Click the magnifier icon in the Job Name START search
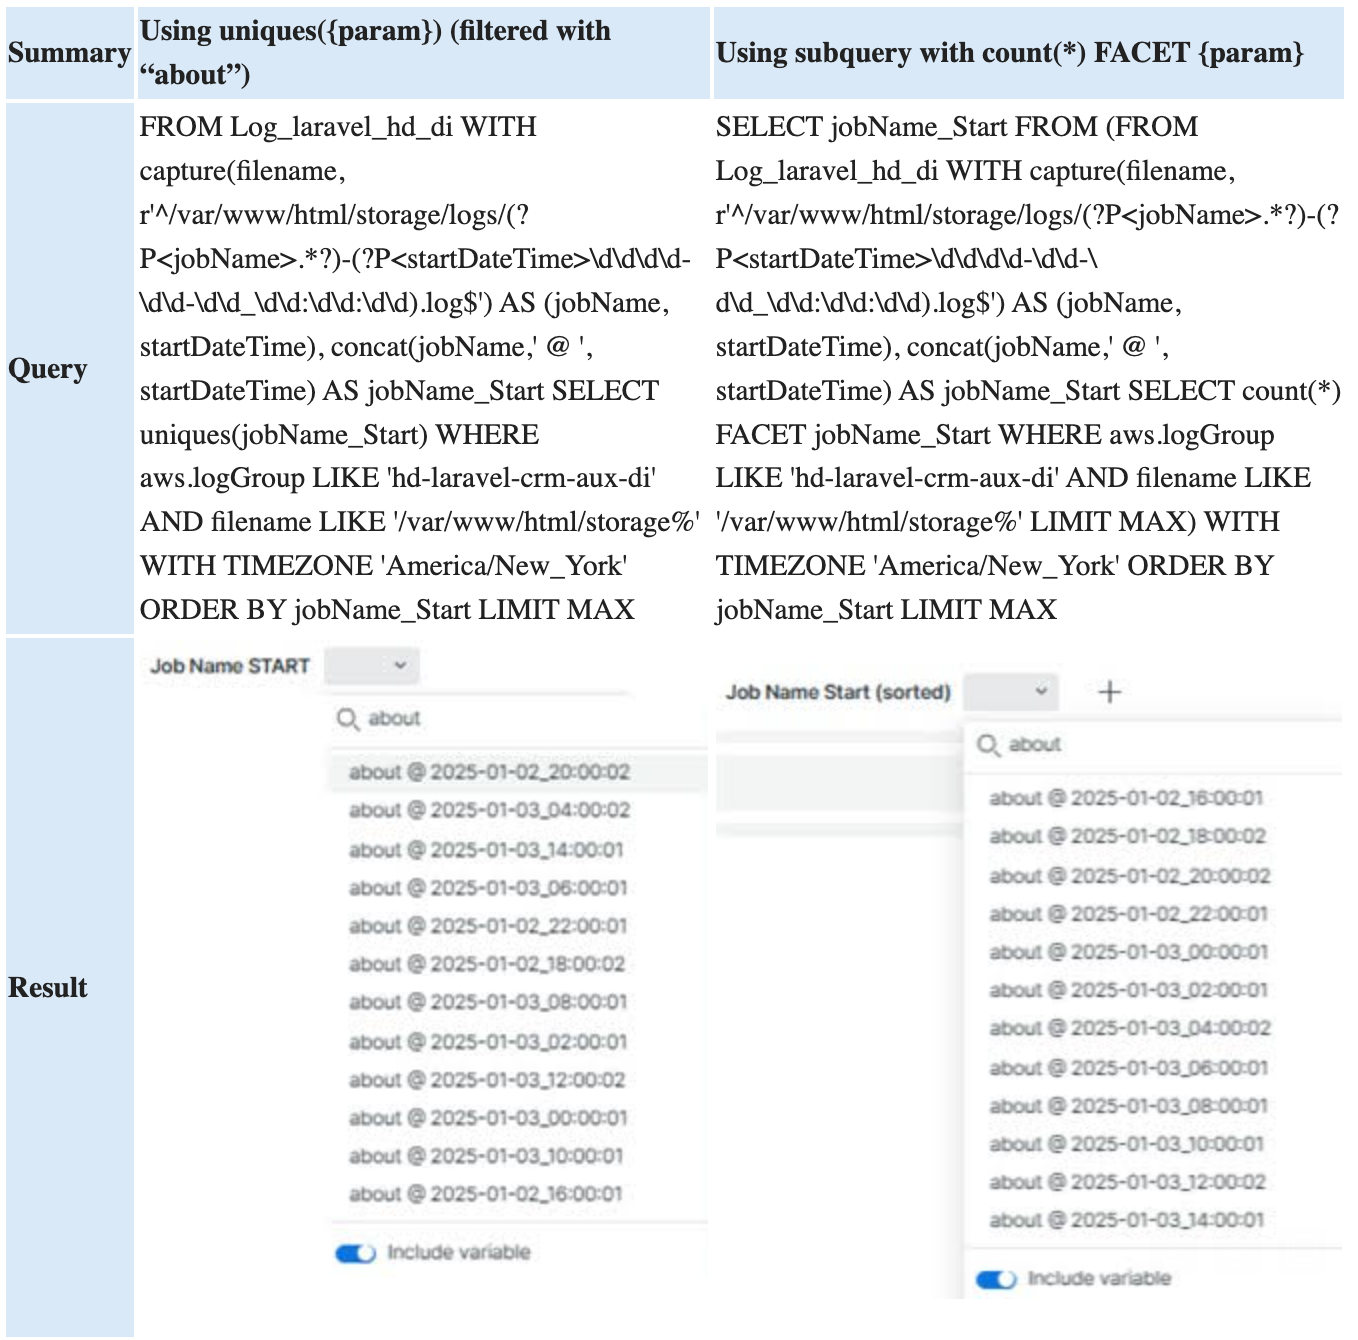 (347, 719)
